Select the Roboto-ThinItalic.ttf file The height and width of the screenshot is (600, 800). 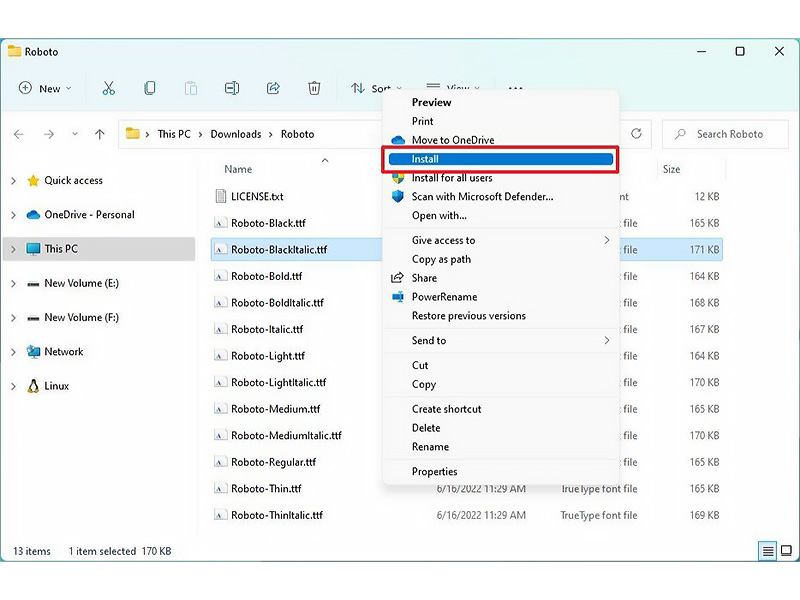click(277, 515)
